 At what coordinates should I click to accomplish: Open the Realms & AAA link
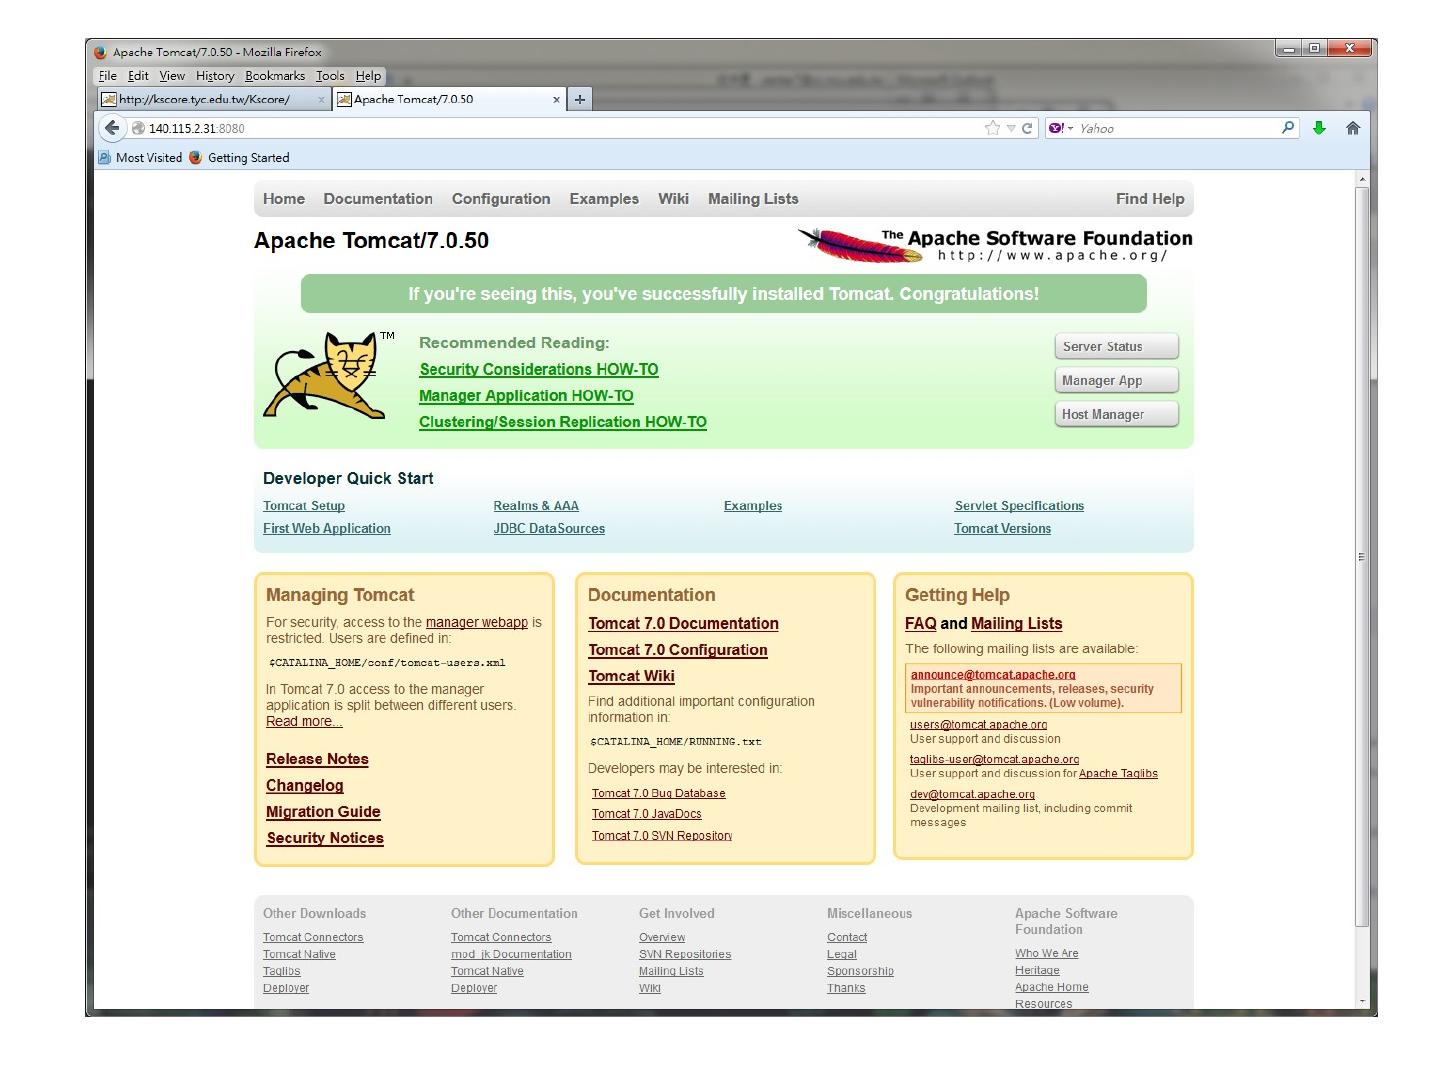536,506
